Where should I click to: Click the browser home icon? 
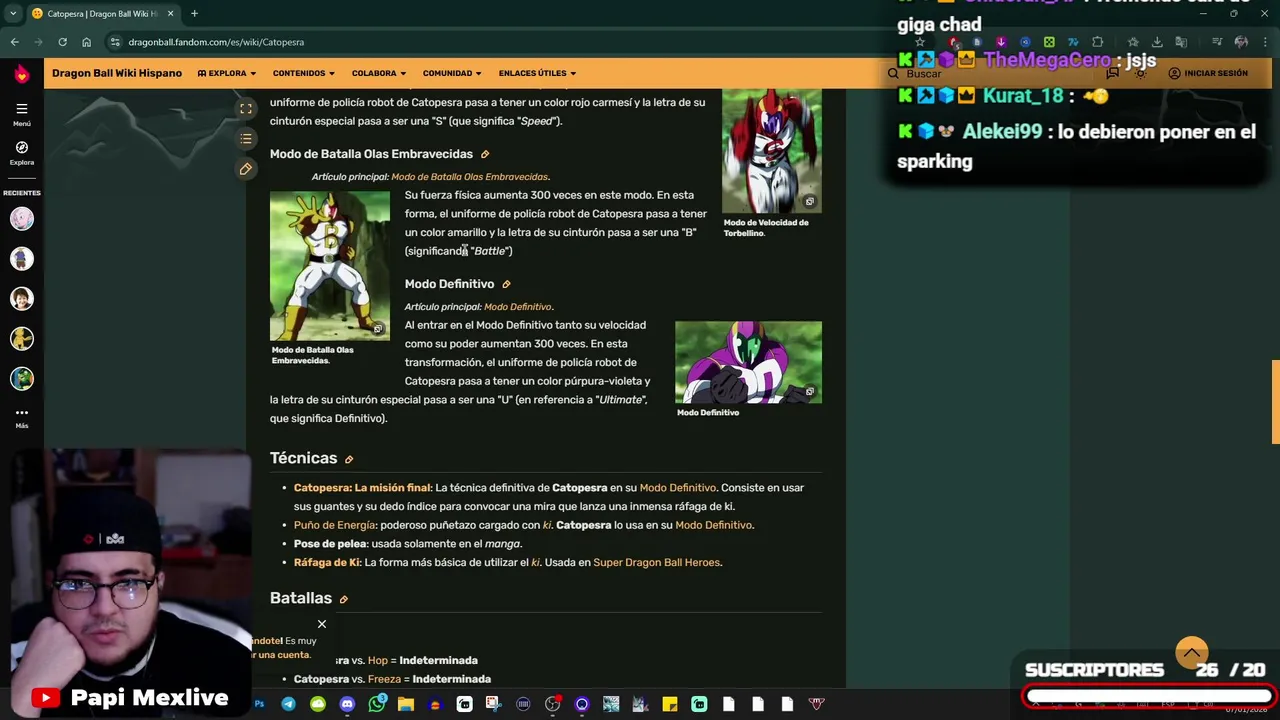pos(86,42)
